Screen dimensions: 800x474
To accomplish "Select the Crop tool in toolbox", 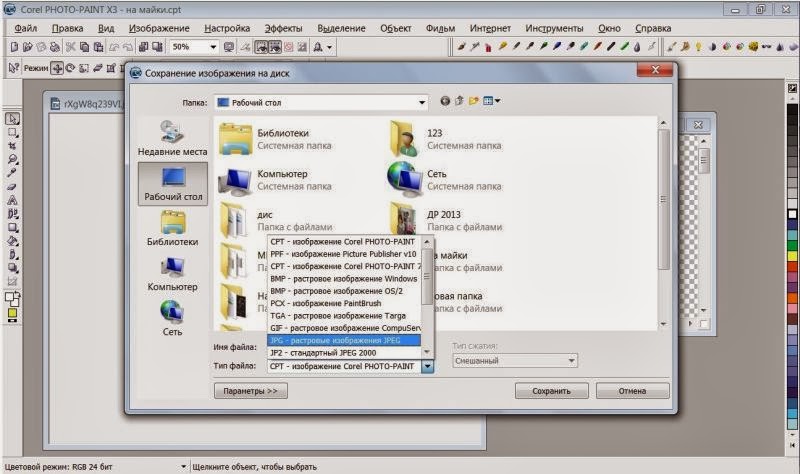I will pyautogui.click(x=13, y=146).
